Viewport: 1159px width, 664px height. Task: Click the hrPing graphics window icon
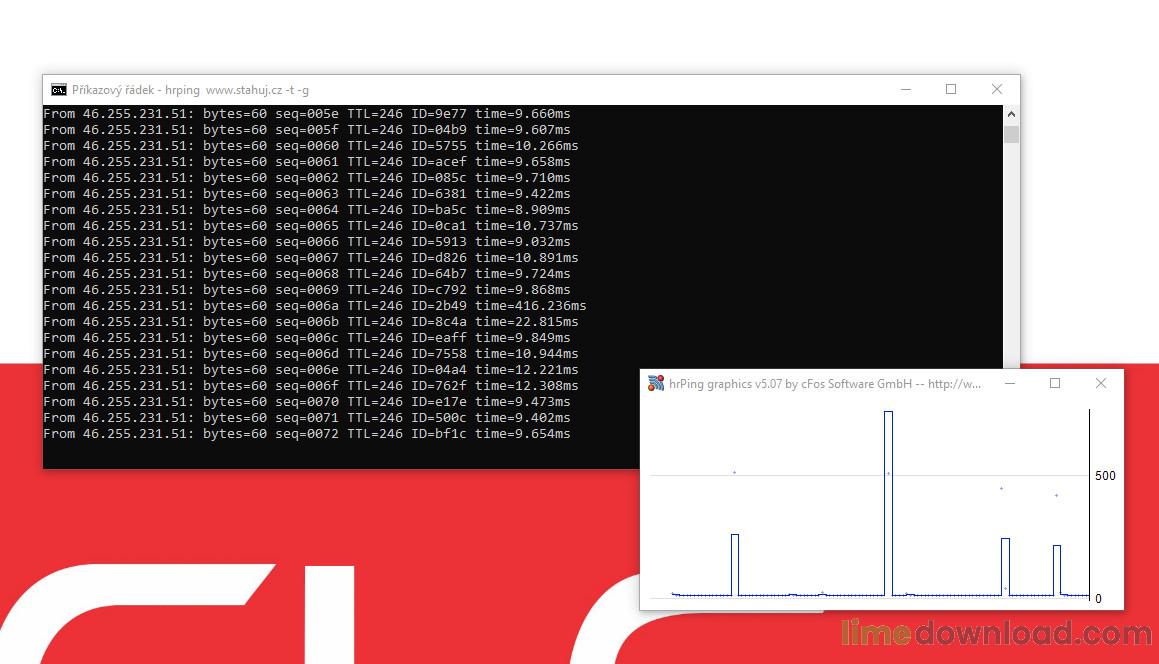tap(656, 383)
